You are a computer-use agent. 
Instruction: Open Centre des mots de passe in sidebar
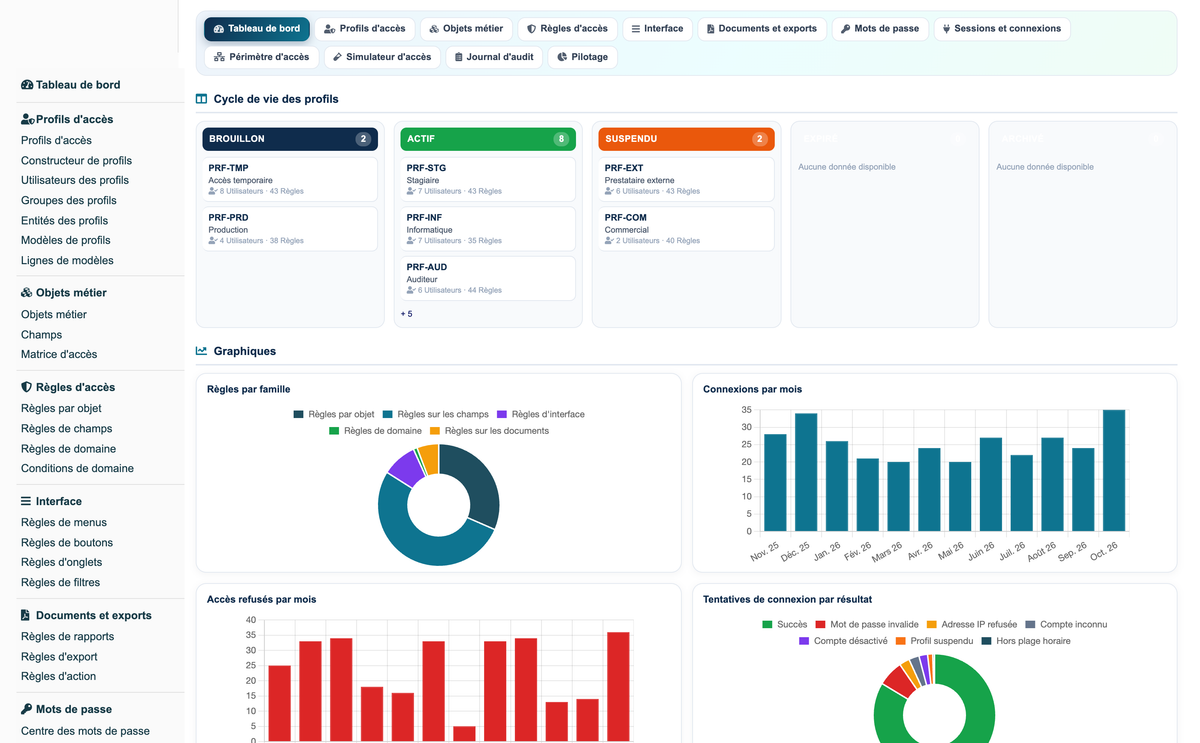tap(85, 731)
